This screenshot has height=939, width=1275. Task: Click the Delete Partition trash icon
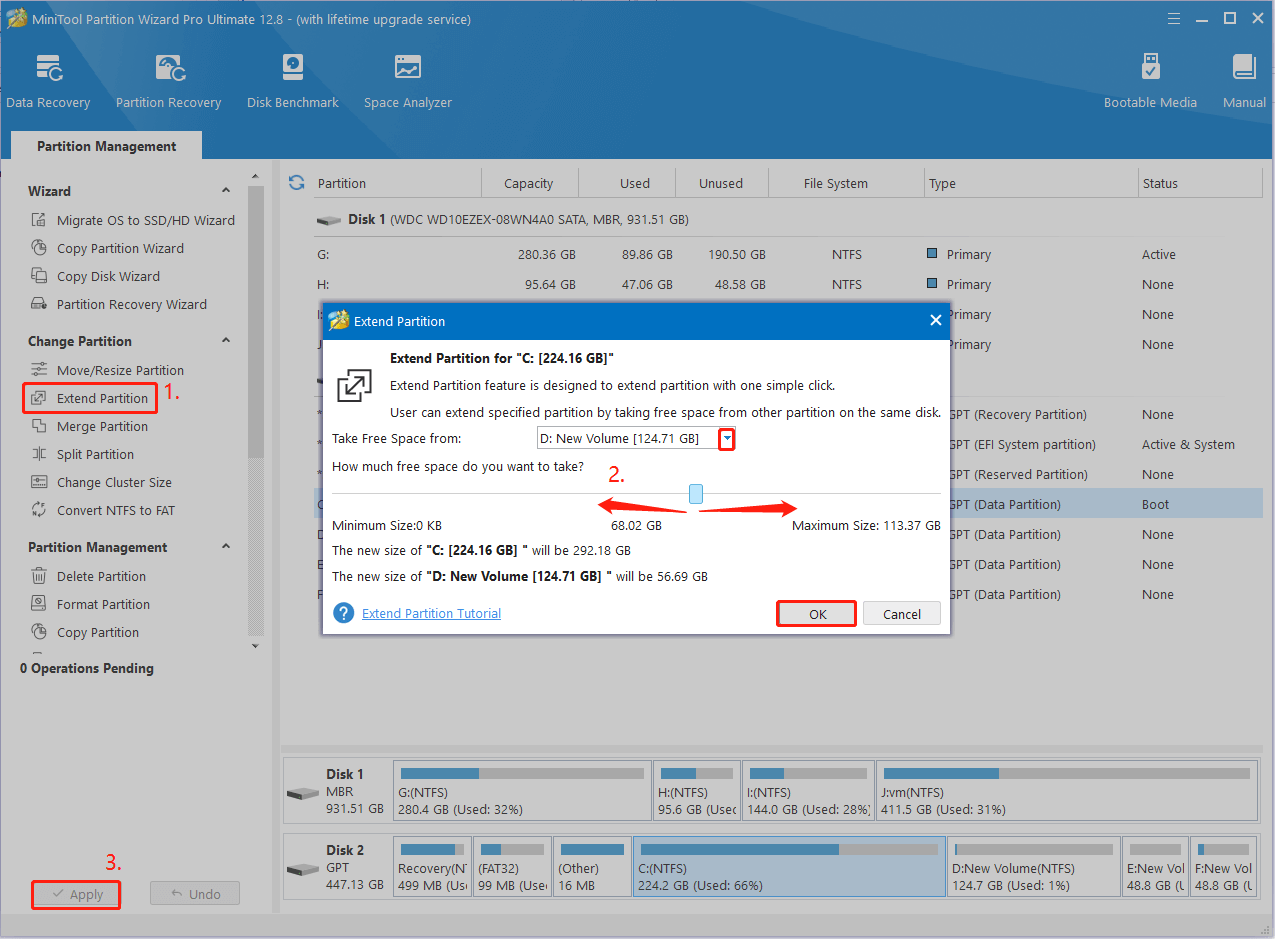click(x=39, y=576)
